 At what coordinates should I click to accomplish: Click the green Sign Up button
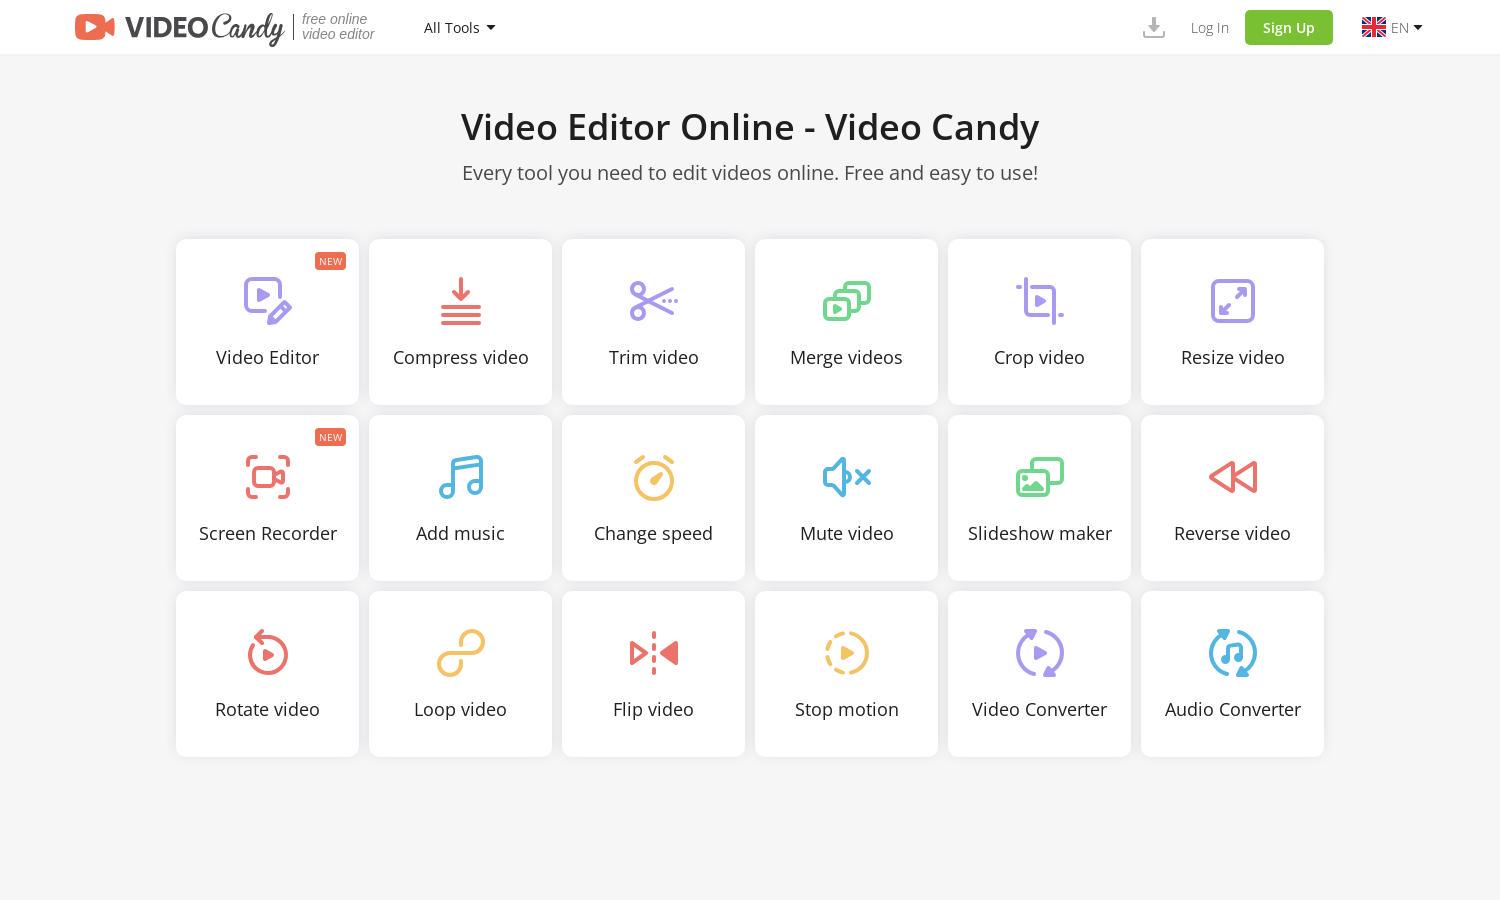click(1289, 28)
